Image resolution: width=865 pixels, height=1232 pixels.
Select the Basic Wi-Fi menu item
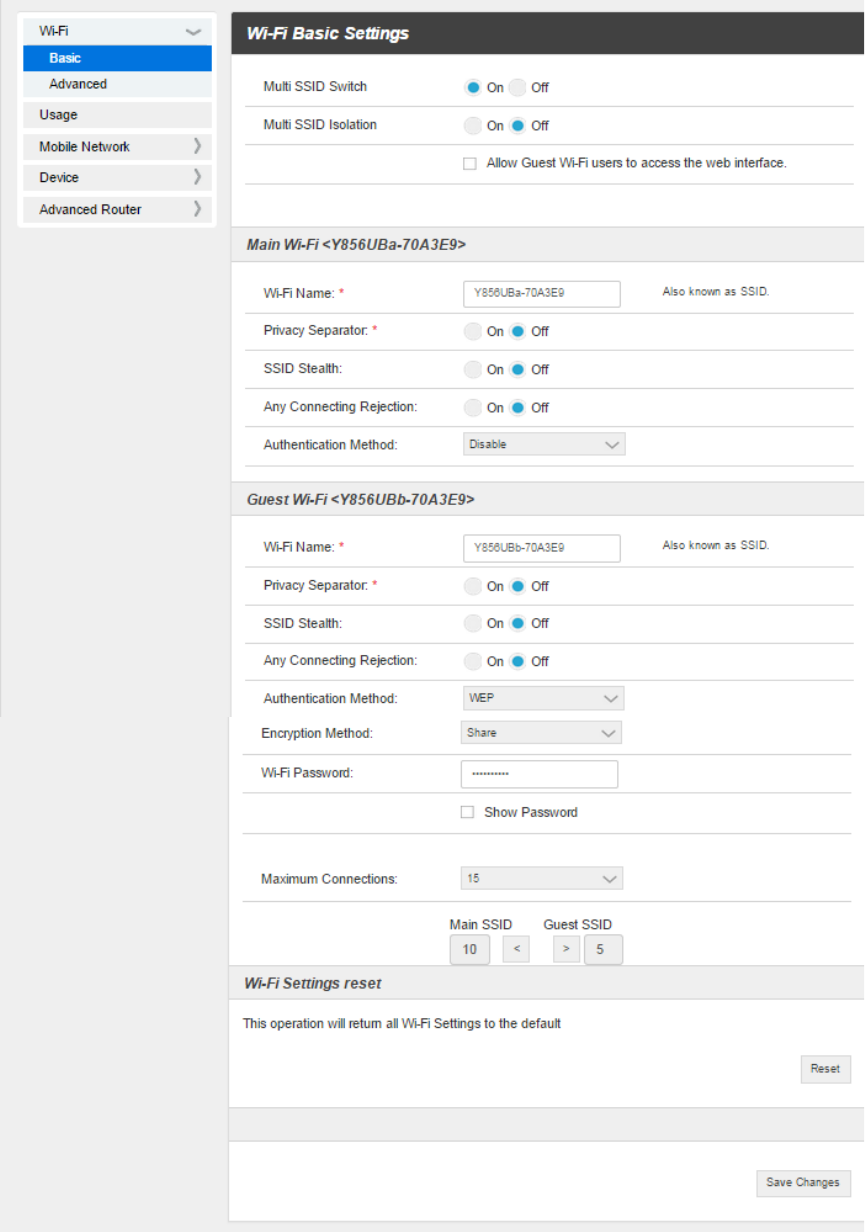[117, 58]
